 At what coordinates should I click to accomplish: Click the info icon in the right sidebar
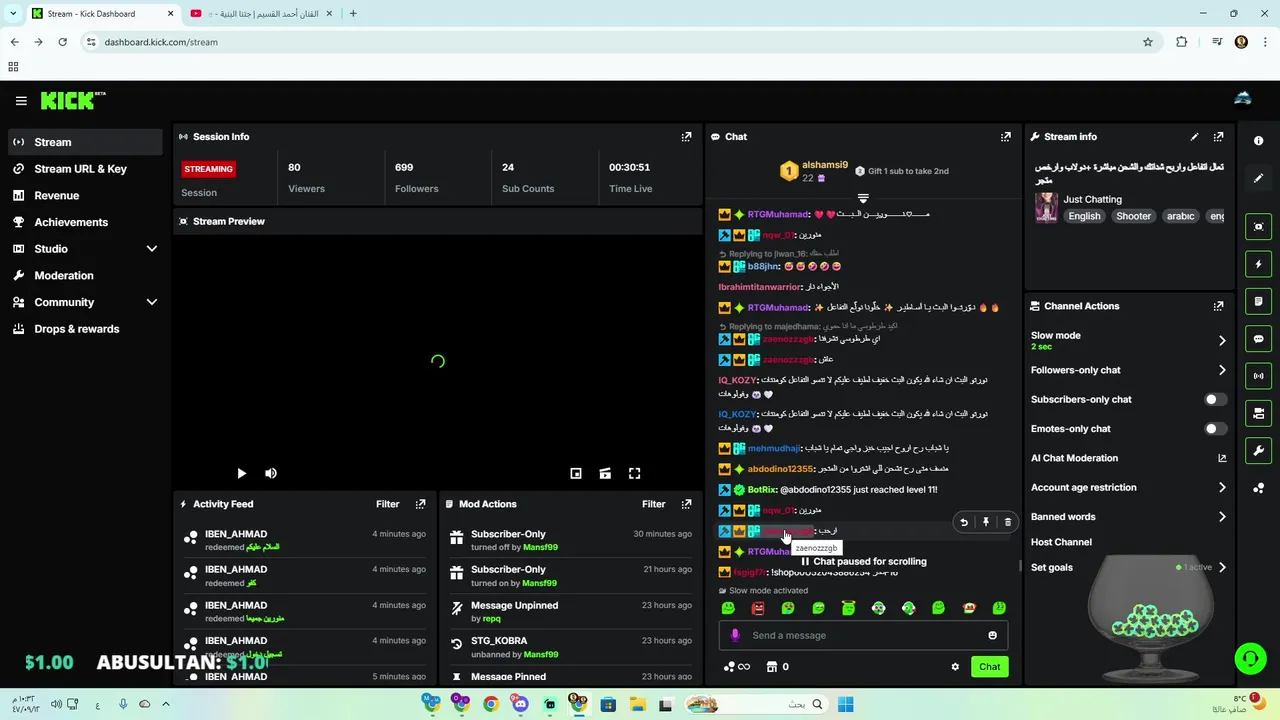click(x=1259, y=141)
